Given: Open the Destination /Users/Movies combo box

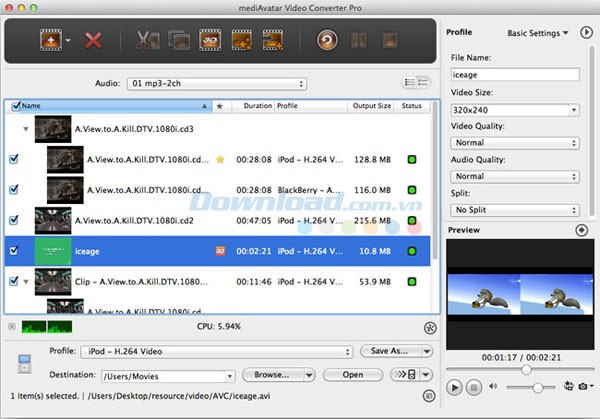Looking at the screenshot, I should click(168, 377).
